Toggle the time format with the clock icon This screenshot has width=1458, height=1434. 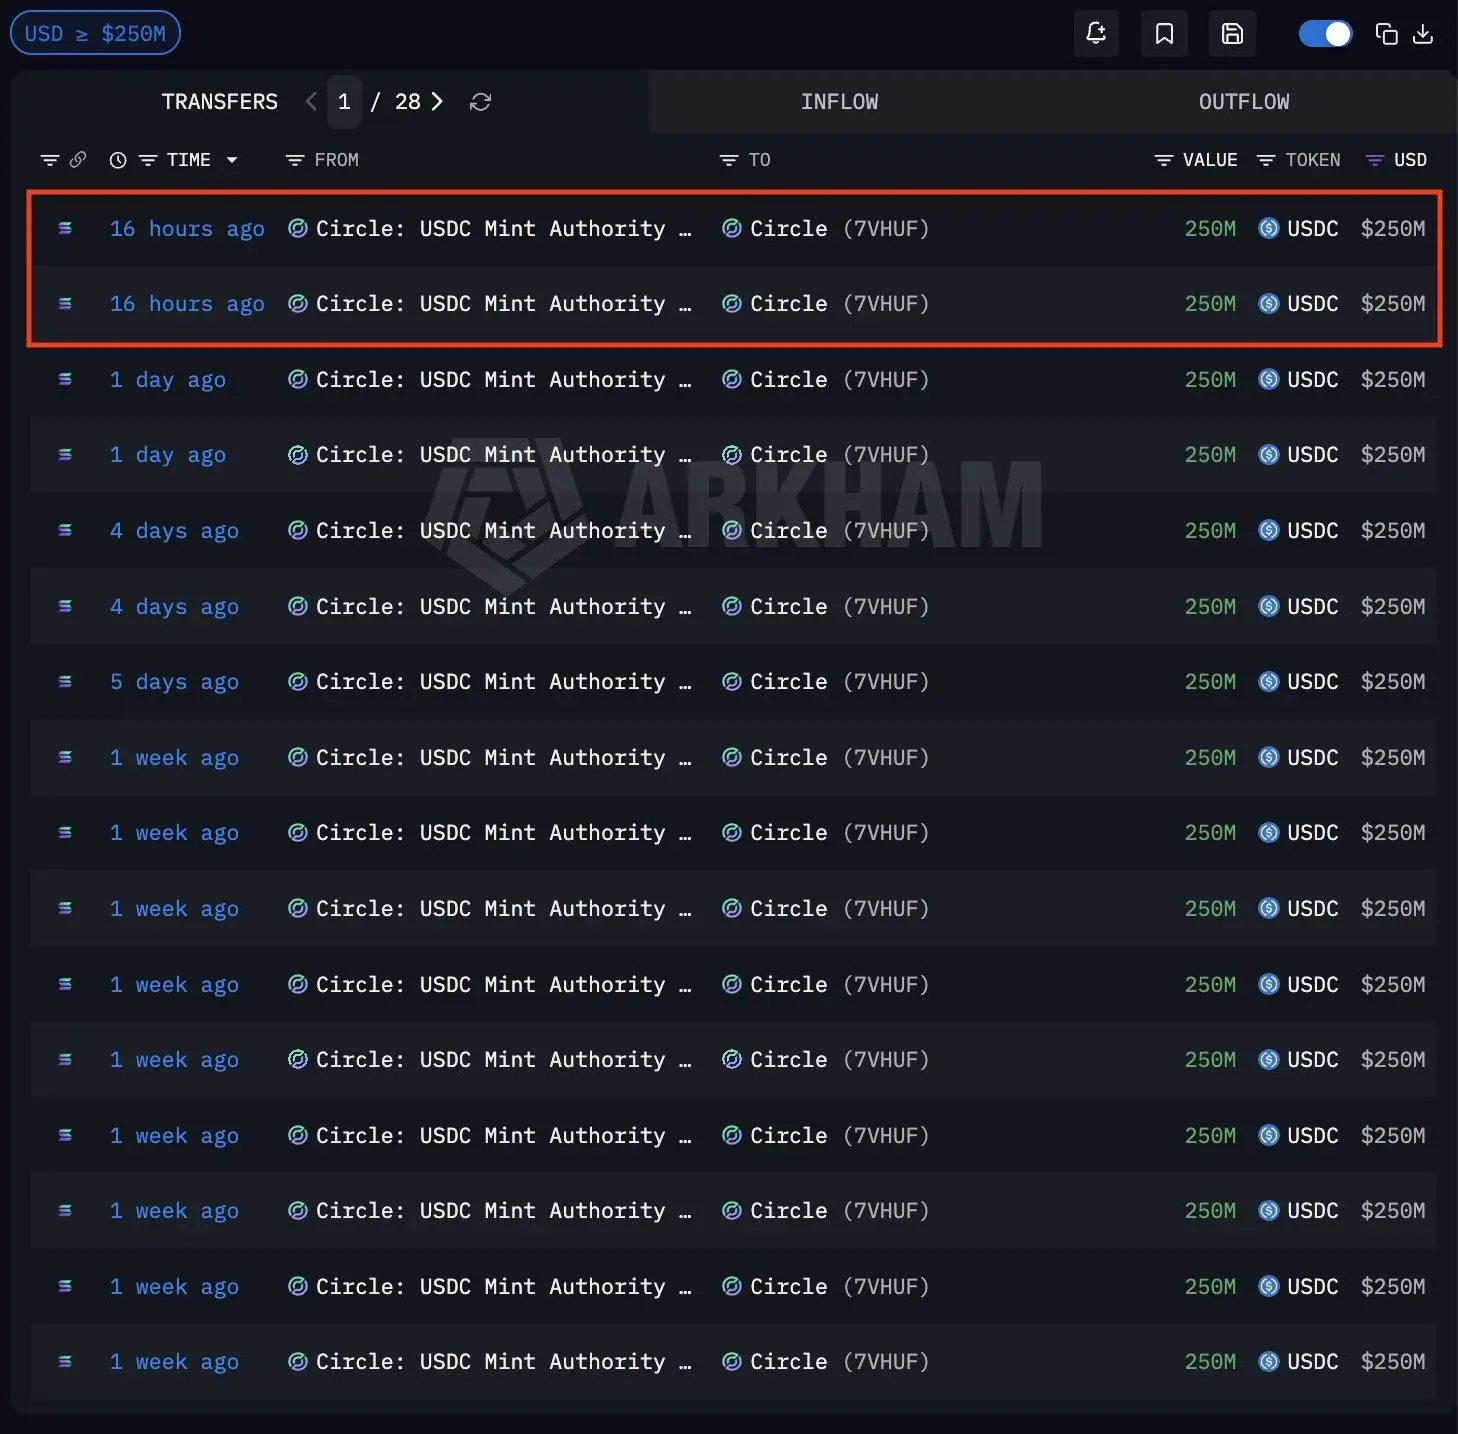(118, 160)
